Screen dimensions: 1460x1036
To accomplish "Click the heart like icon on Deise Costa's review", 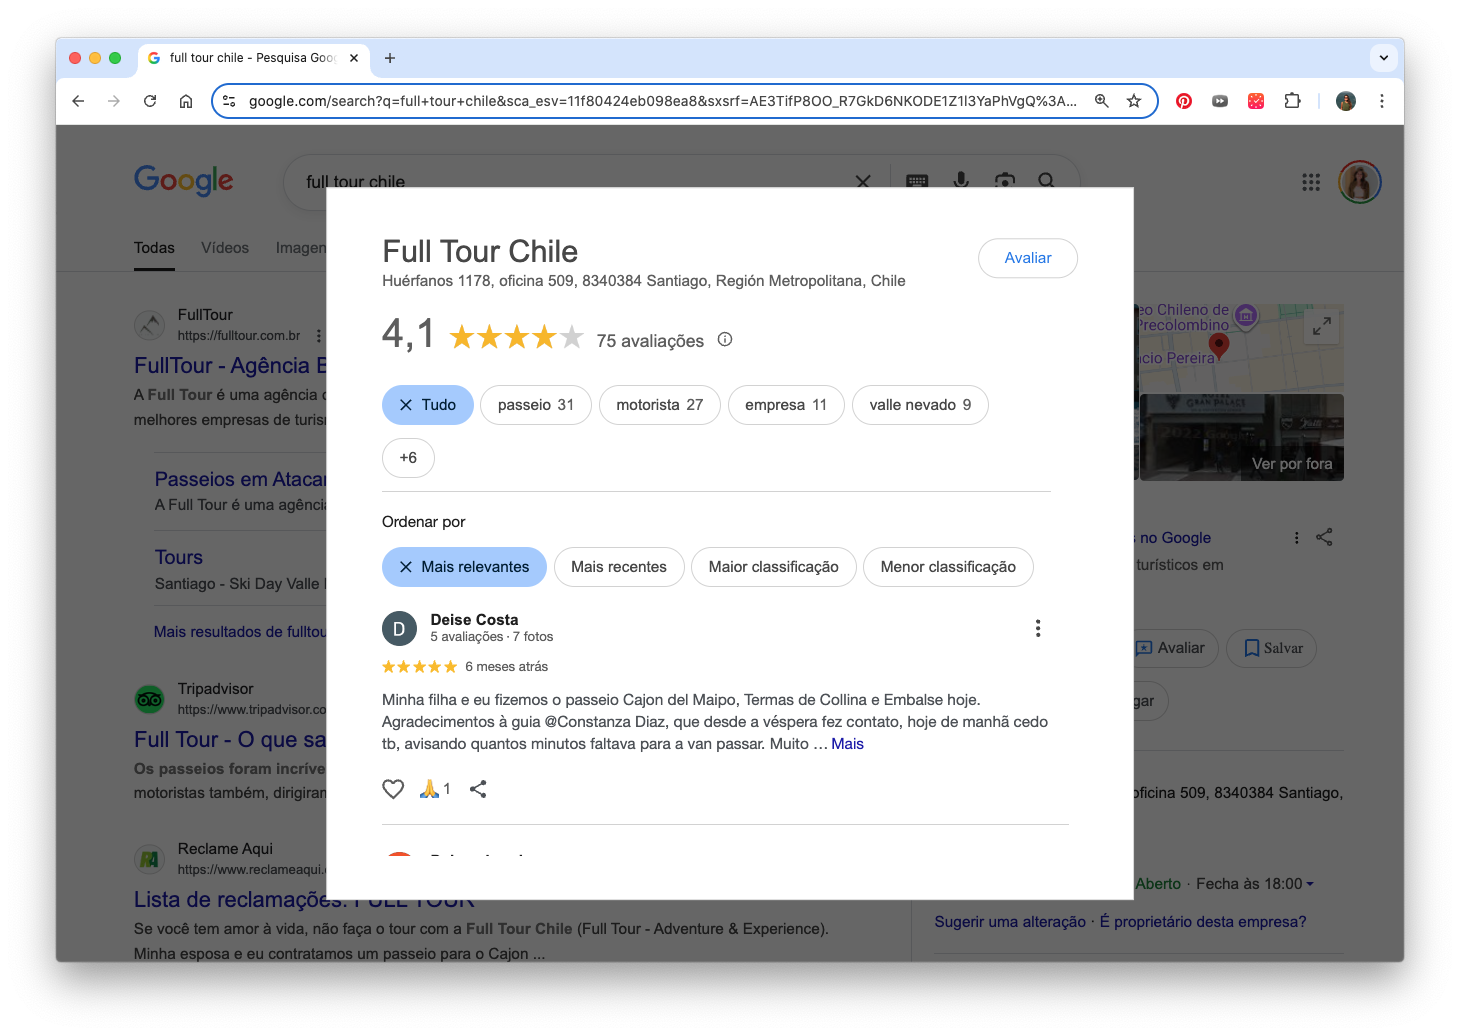I will point(393,789).
